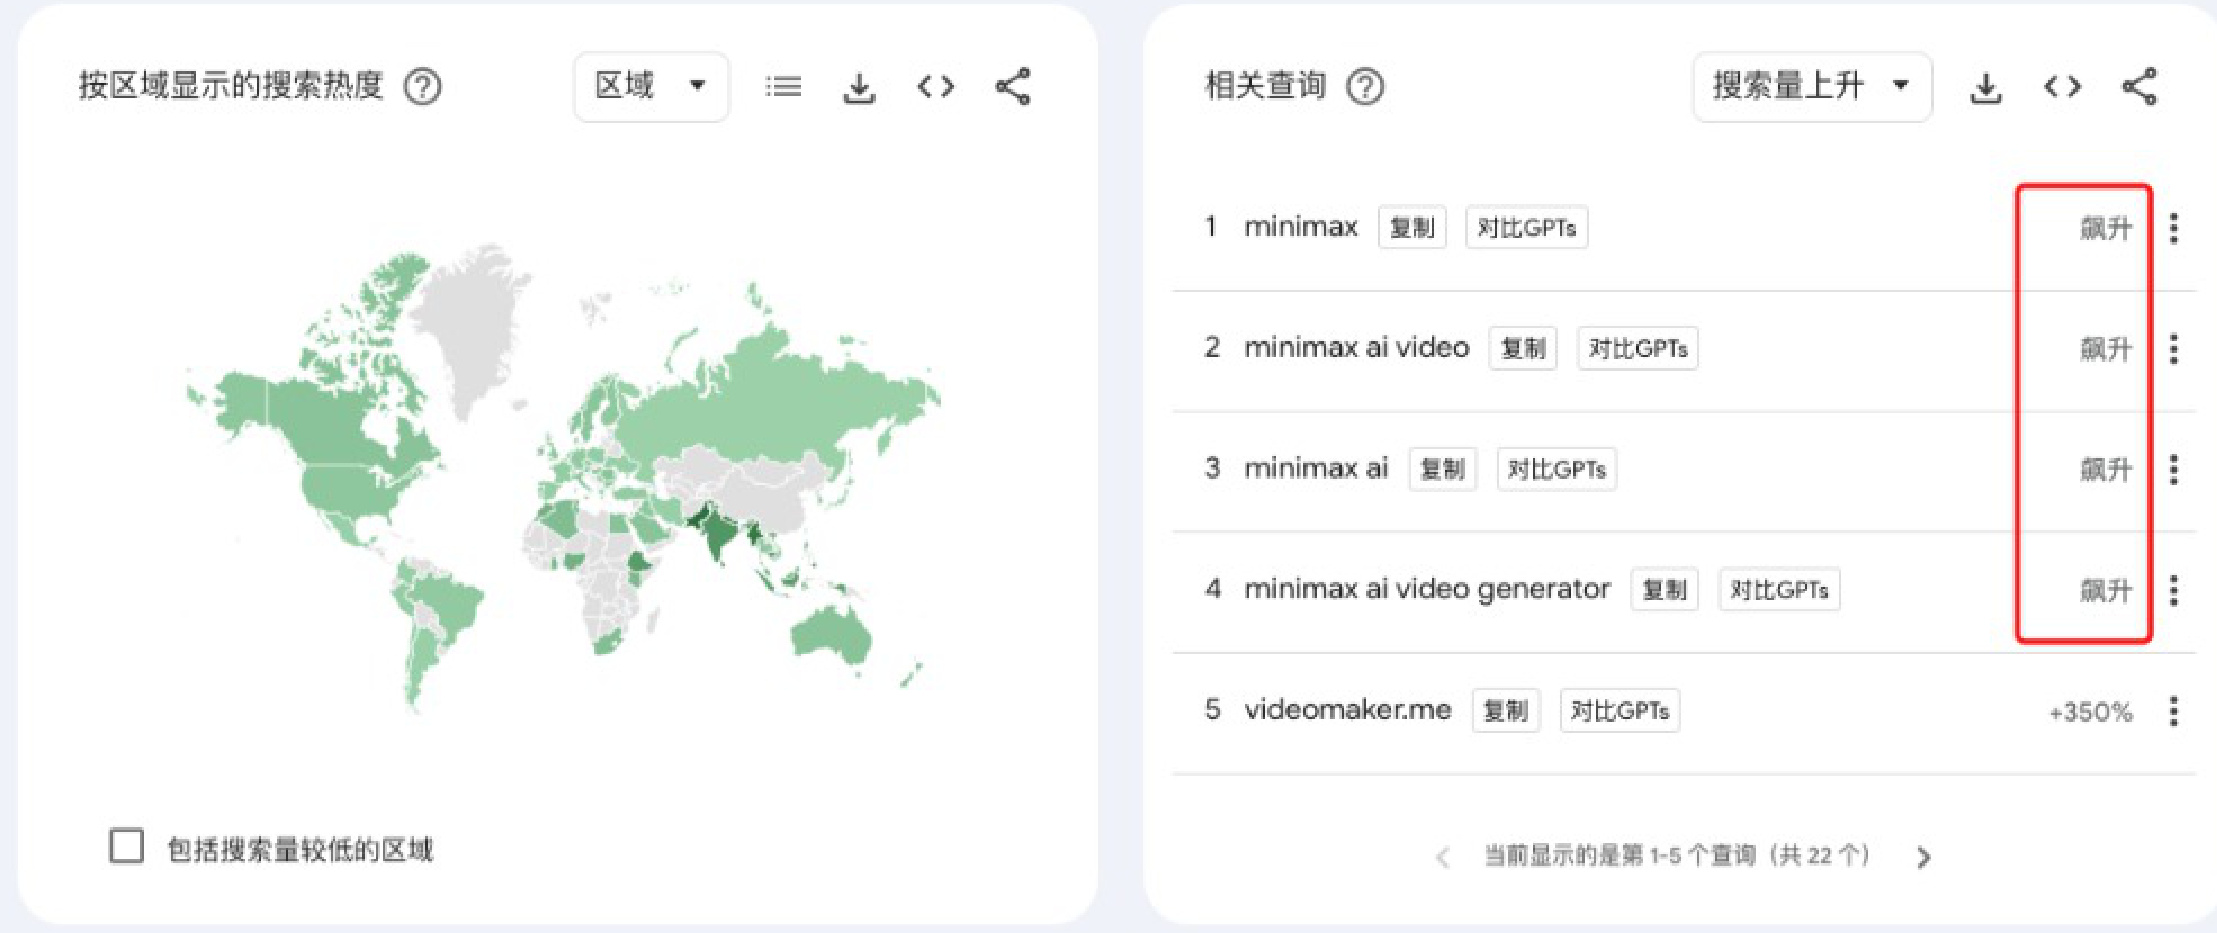This screenshot has height=933, width=2217.
Task: Download related queries data
Action: [x=1986, y=87]
